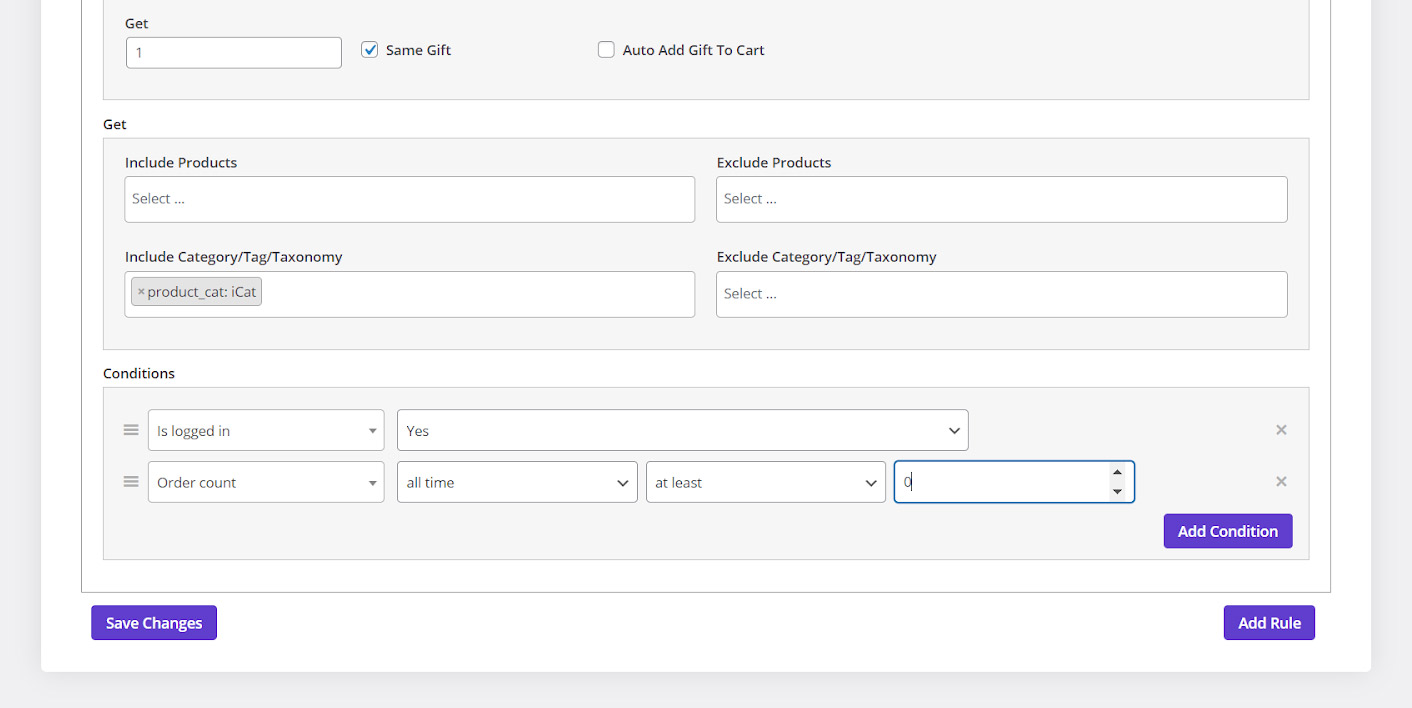Uncheck the Same Gift checkbox
1412x708 pixels.
coord(370,50)
